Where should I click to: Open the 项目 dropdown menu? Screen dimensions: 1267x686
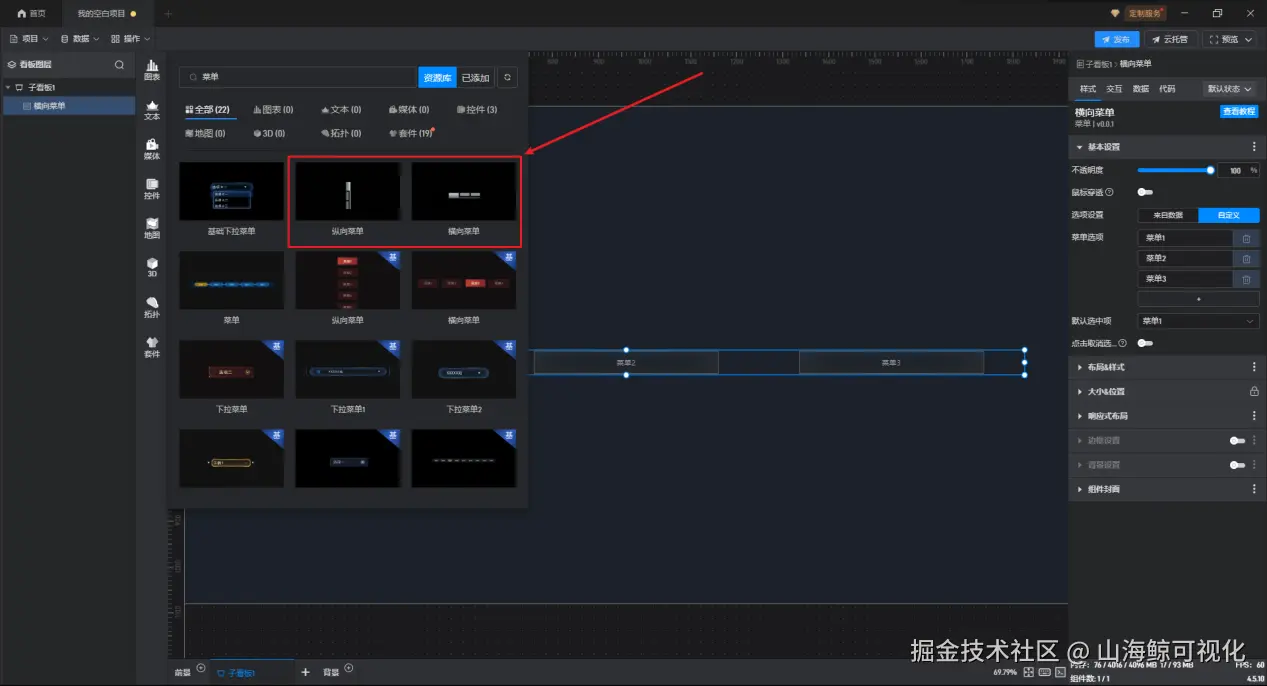click(29, 39)
